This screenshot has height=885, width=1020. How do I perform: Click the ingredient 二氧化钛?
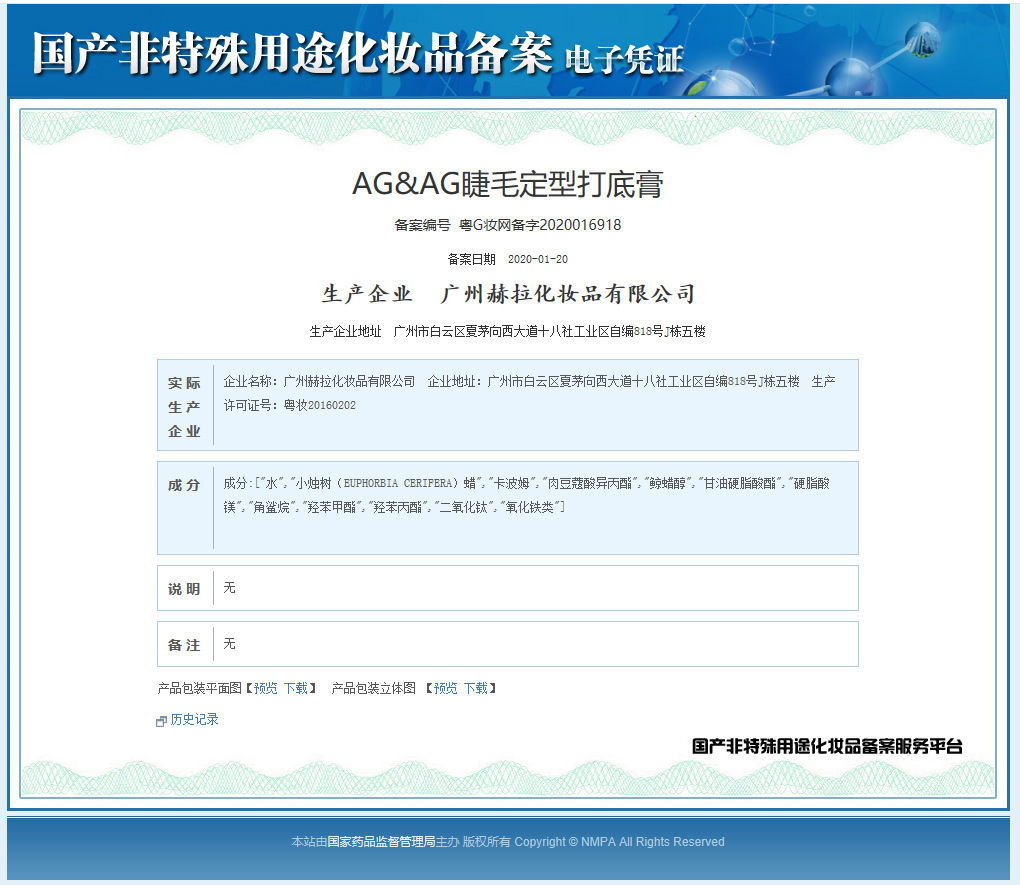click(463, 508)
